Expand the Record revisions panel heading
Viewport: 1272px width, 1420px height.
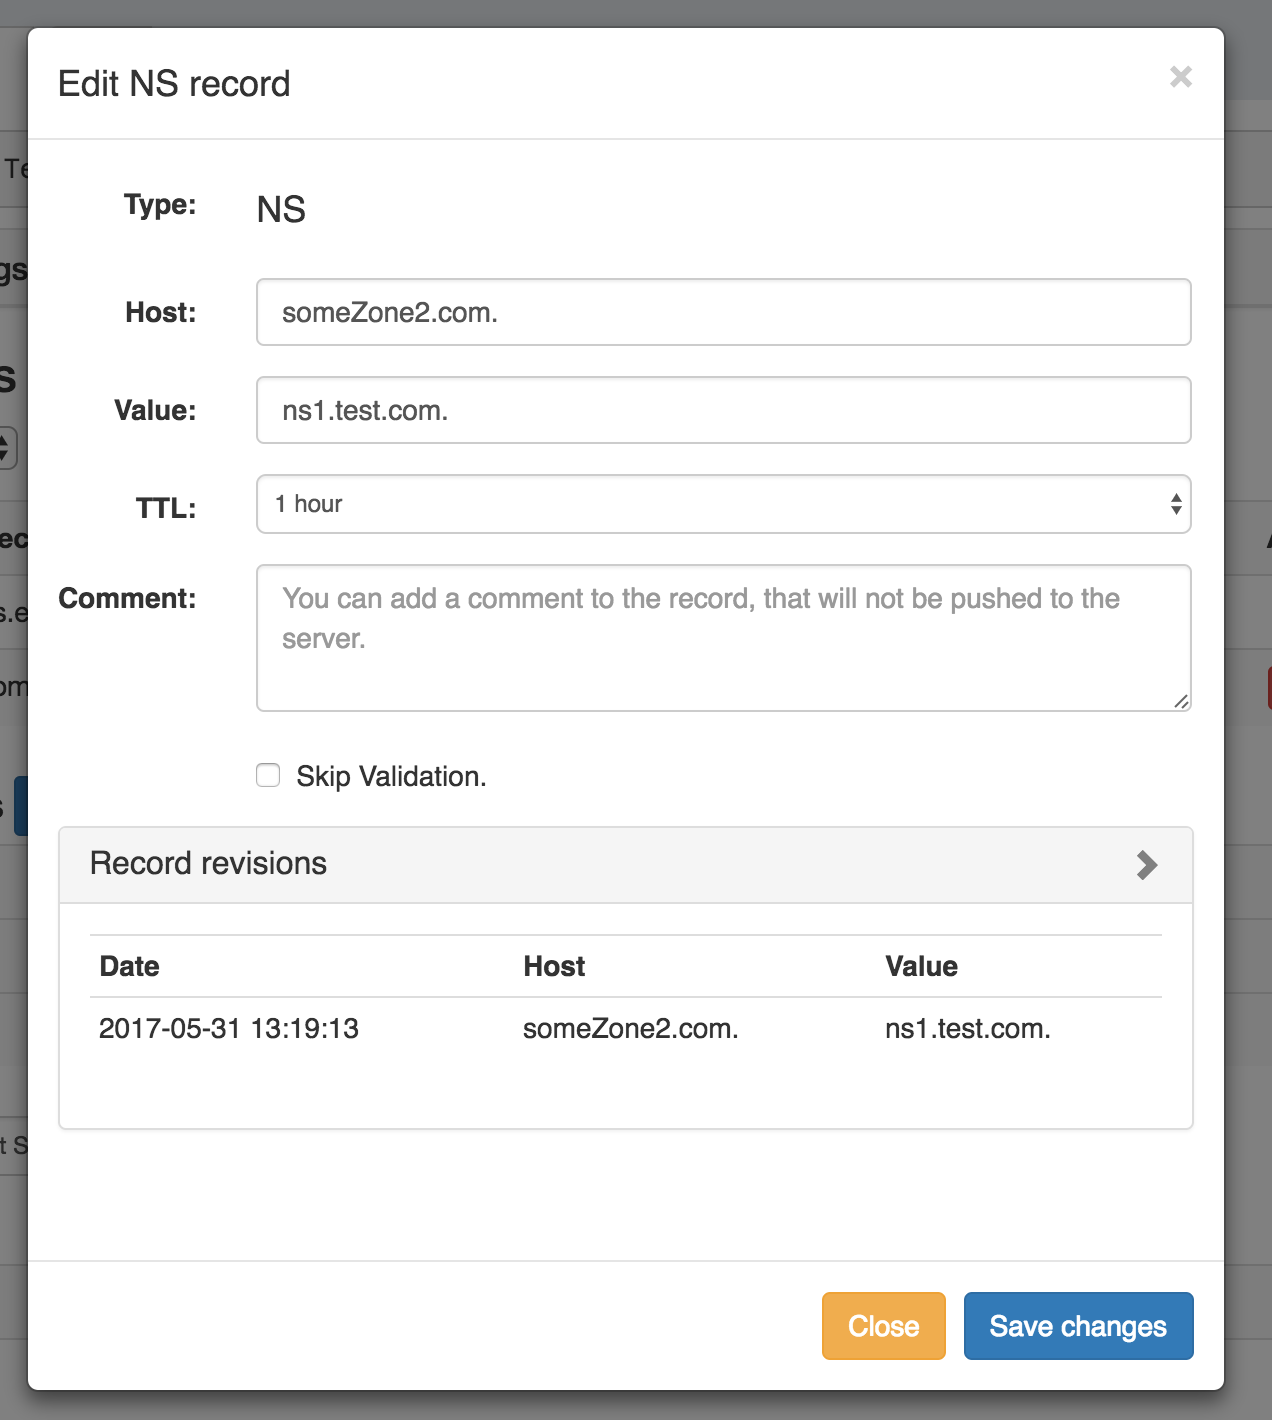click(x=208, y=864)
